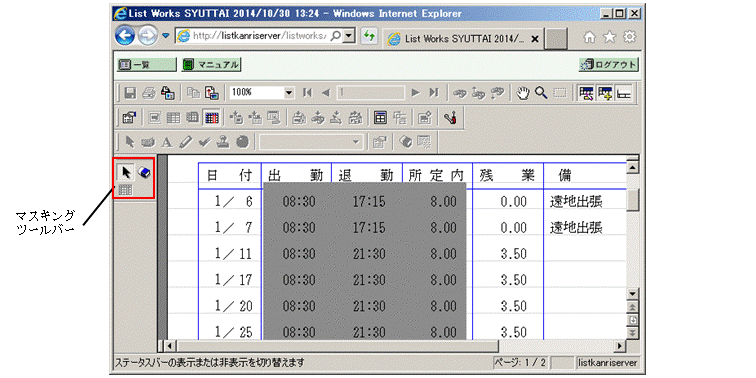The image size is (756, 378).
Task: Select the checkmark annotation tool
Action: pyautogui.click(x=204, y=142)
